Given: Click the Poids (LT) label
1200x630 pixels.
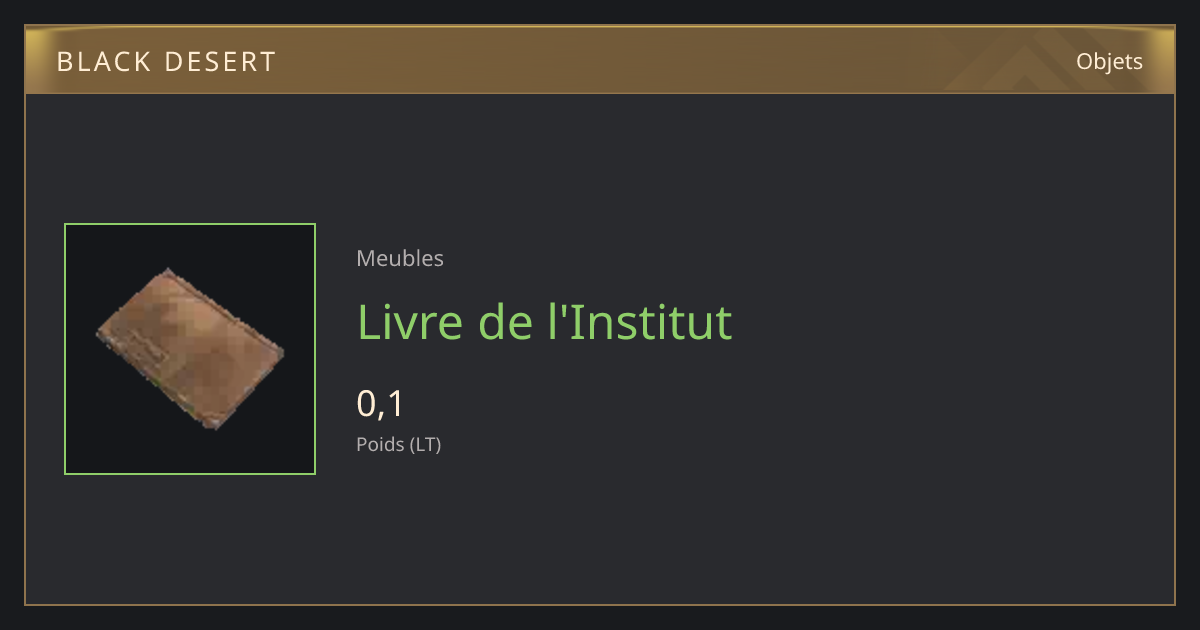Looking at the screenshot, I should [x=399, y=445].
